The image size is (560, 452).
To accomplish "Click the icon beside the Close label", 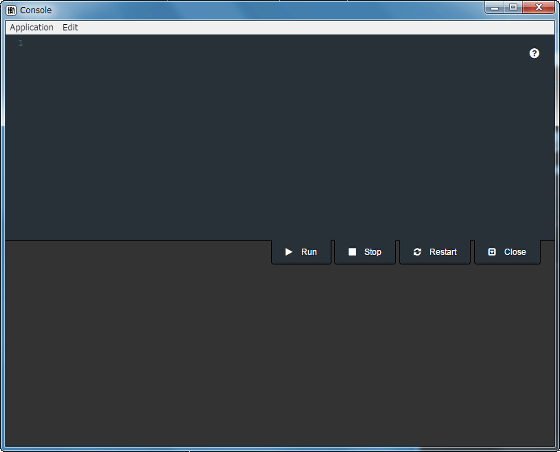I will (492, 252).
